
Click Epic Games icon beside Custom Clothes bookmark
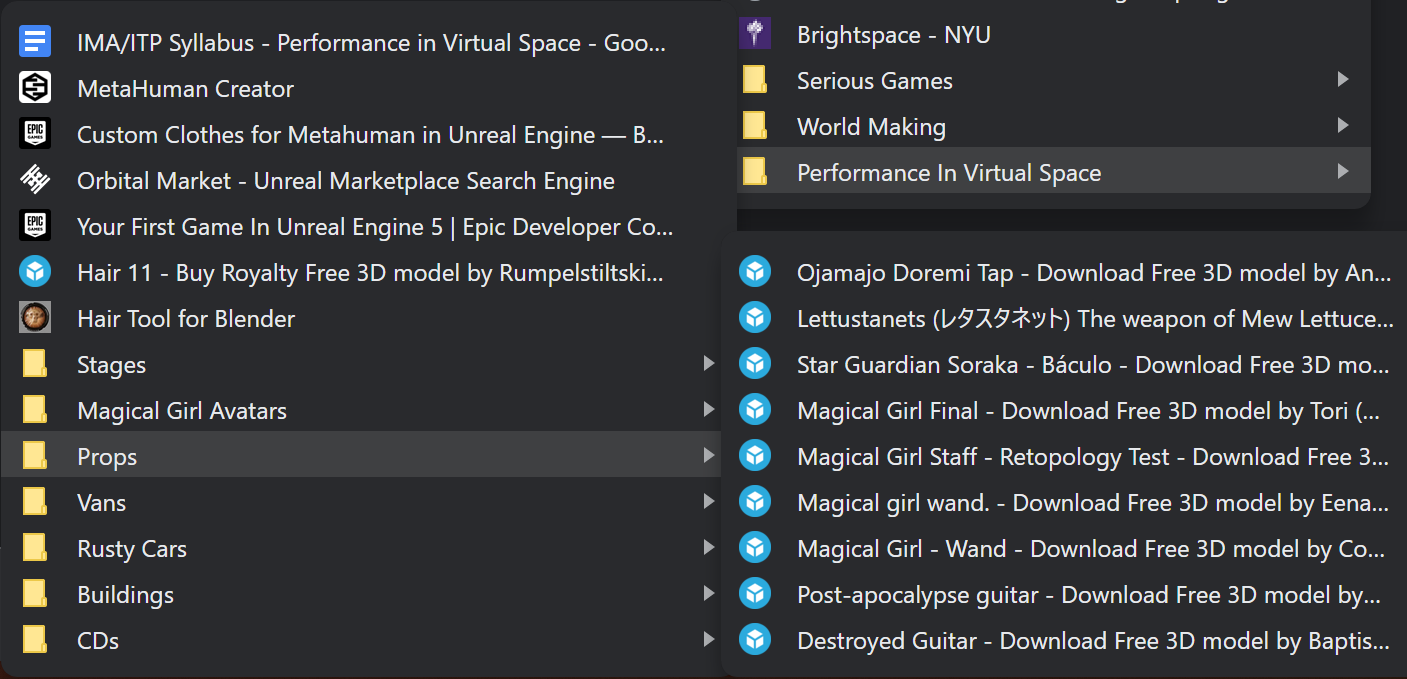click(35, 135)
